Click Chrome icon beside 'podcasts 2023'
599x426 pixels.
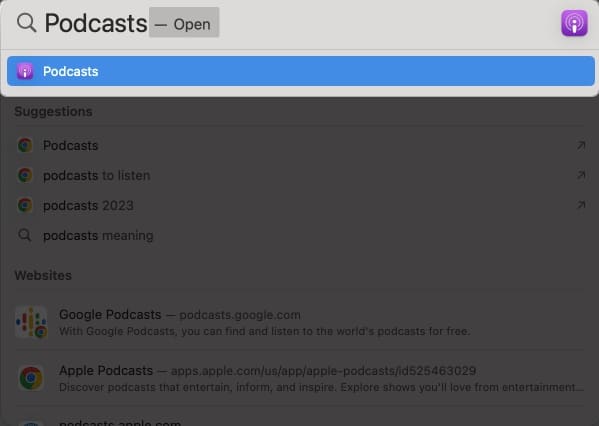(x=25, y=206)
